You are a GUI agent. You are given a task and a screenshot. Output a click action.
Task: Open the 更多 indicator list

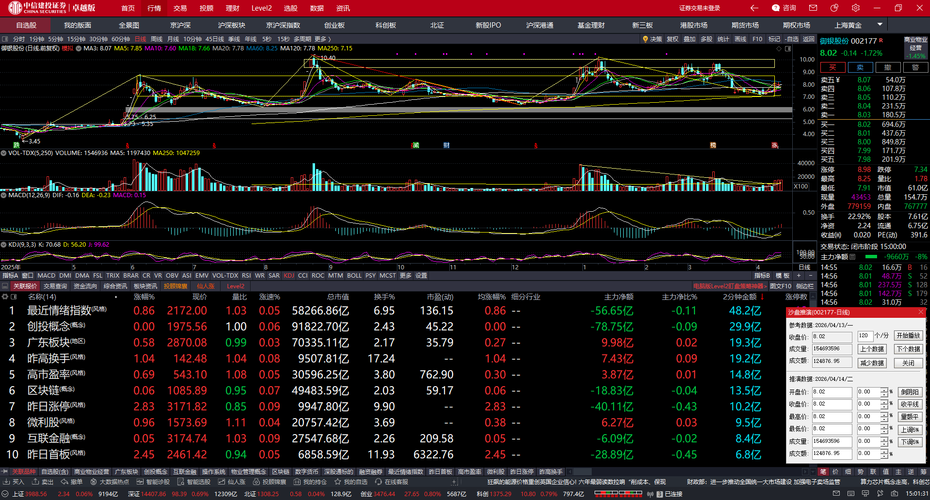pyautogui.click(x=406, y=276)
